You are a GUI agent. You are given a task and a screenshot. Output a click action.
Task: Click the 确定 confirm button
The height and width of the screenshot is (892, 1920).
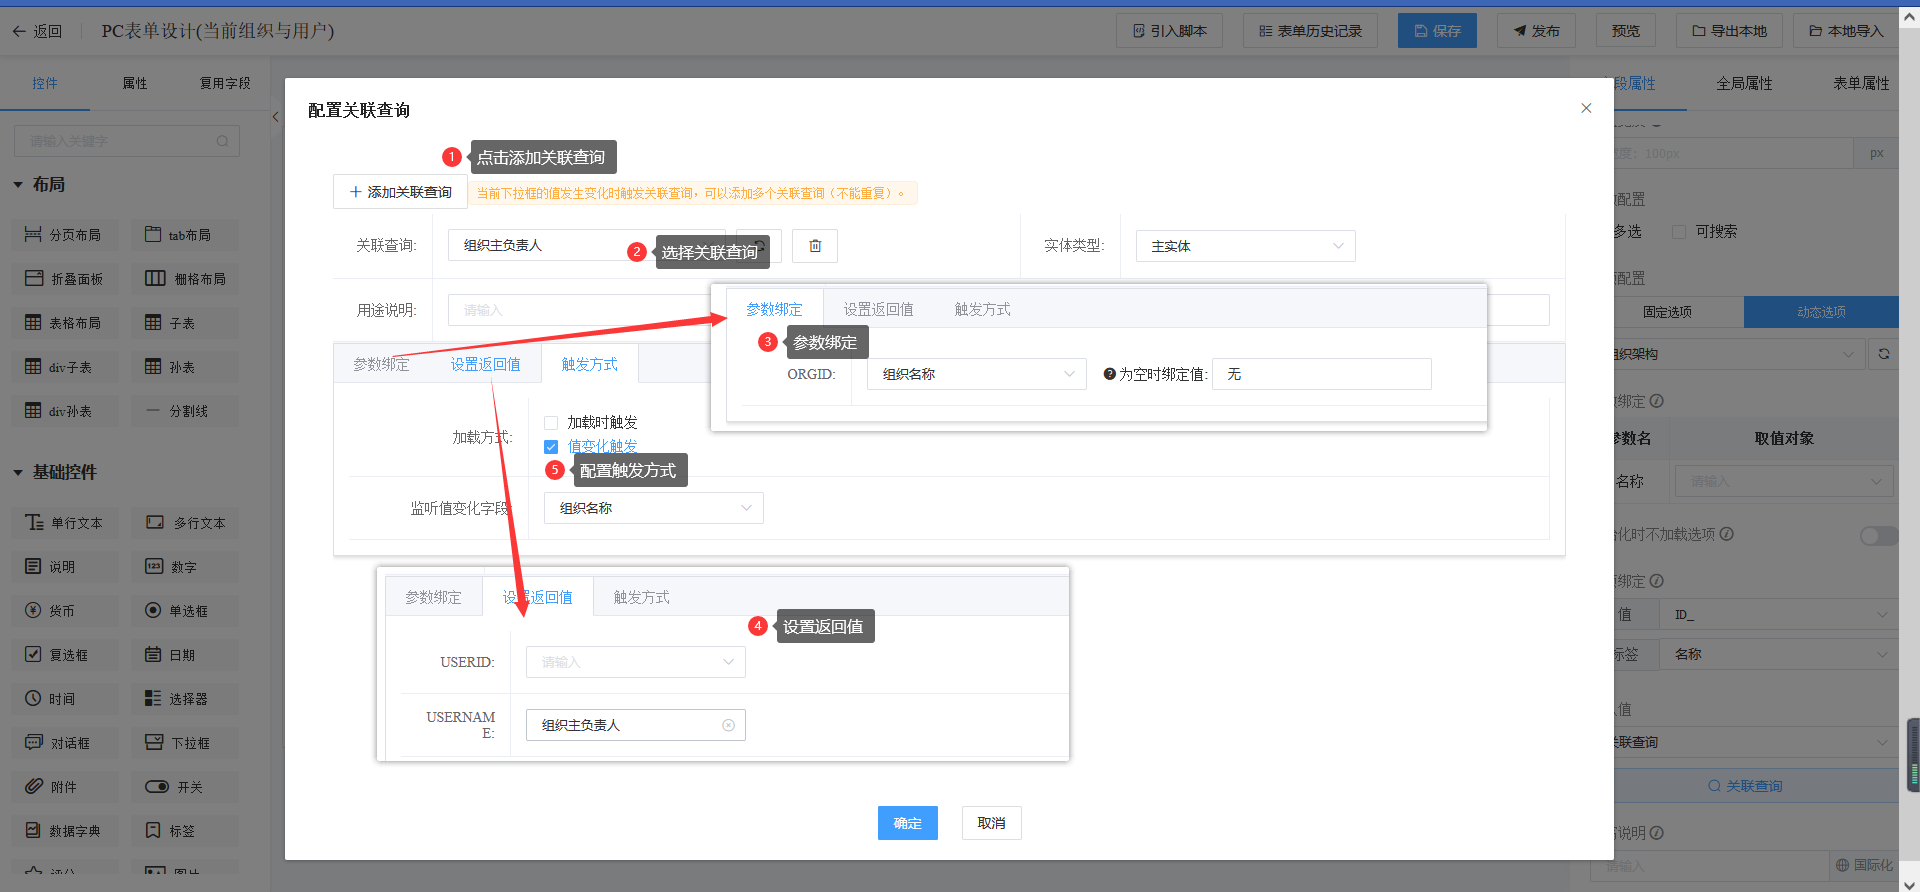pyautogui.click(x=907, y=823)
